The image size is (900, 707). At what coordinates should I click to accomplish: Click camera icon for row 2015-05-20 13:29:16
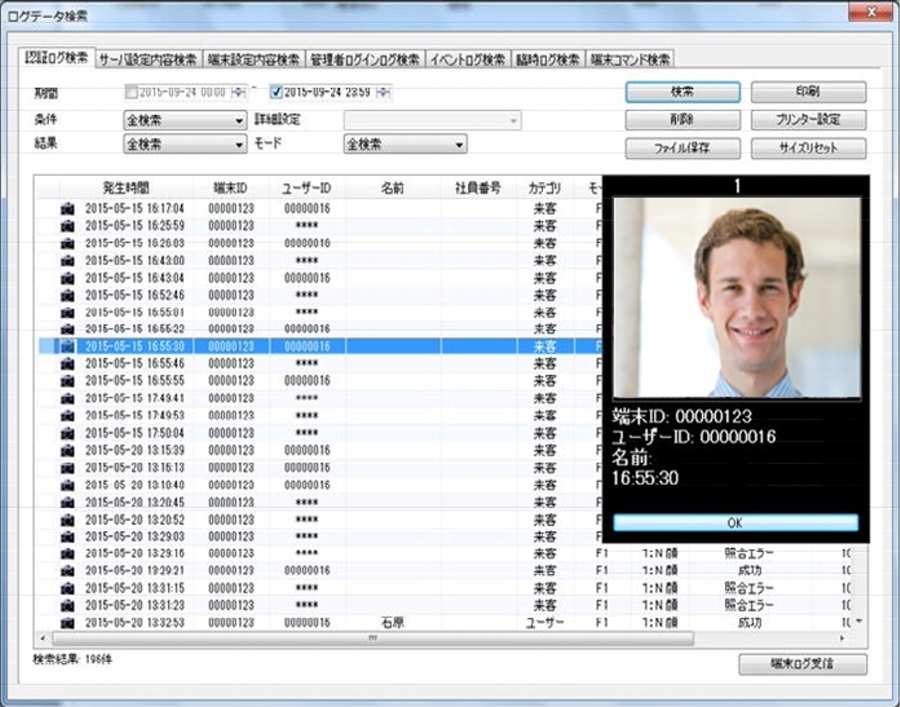pos(67,553)
